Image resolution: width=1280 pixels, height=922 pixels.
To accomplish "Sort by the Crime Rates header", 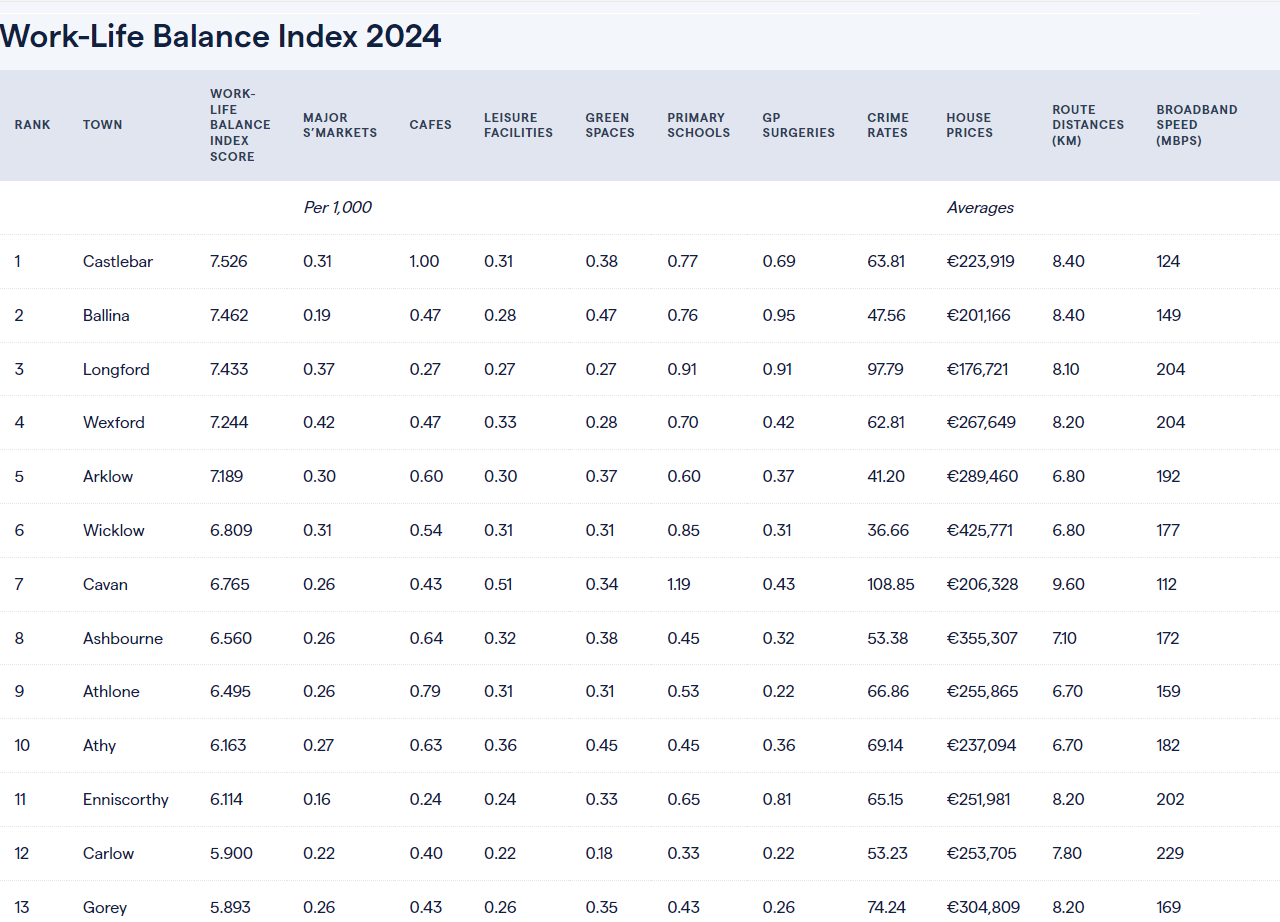I will tap(888, 125).
